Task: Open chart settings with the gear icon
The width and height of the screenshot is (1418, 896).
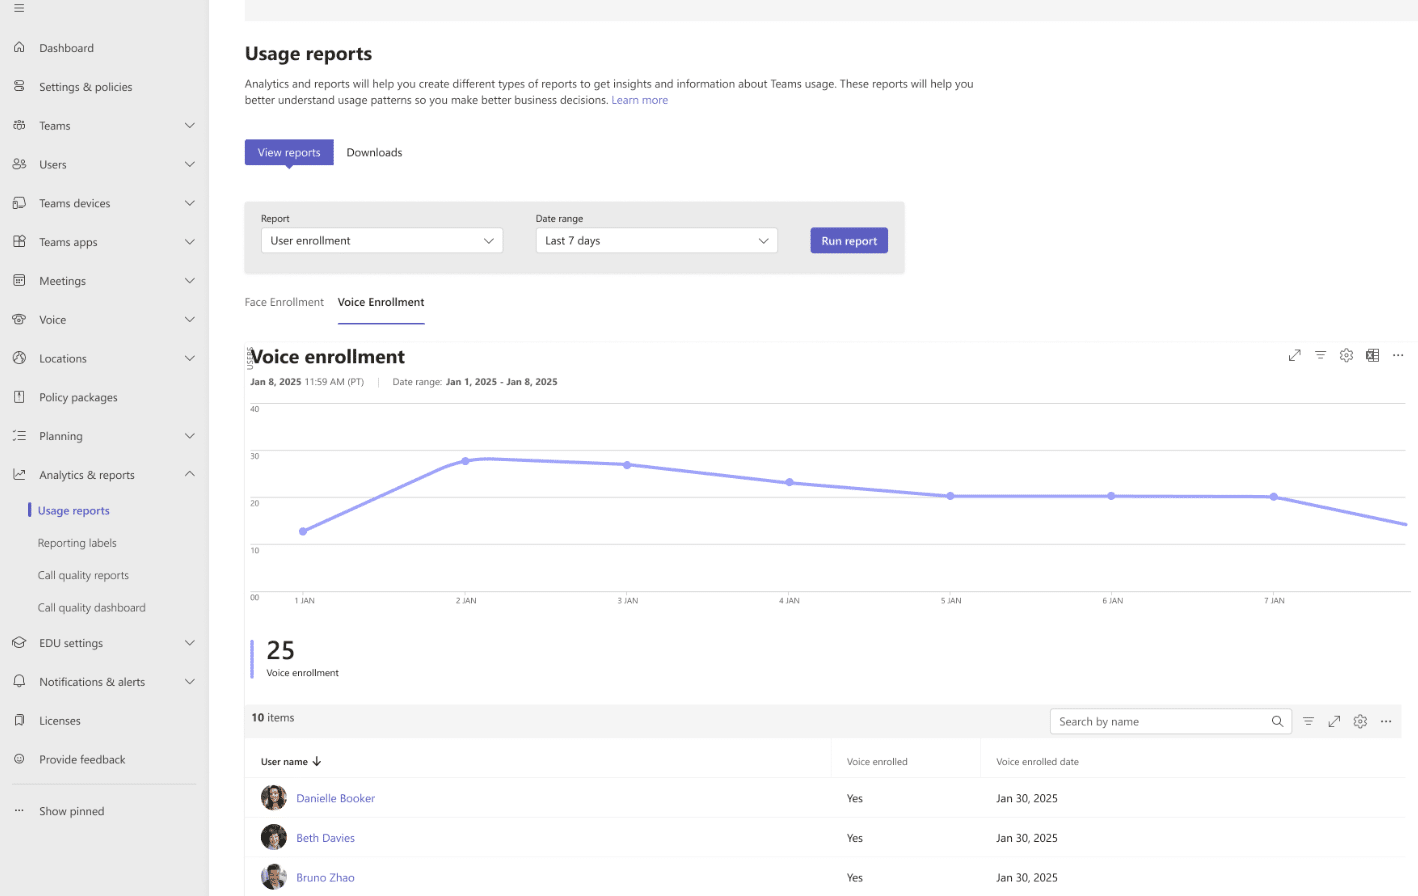Action: pyautogui.click(x=1346, y=355)
